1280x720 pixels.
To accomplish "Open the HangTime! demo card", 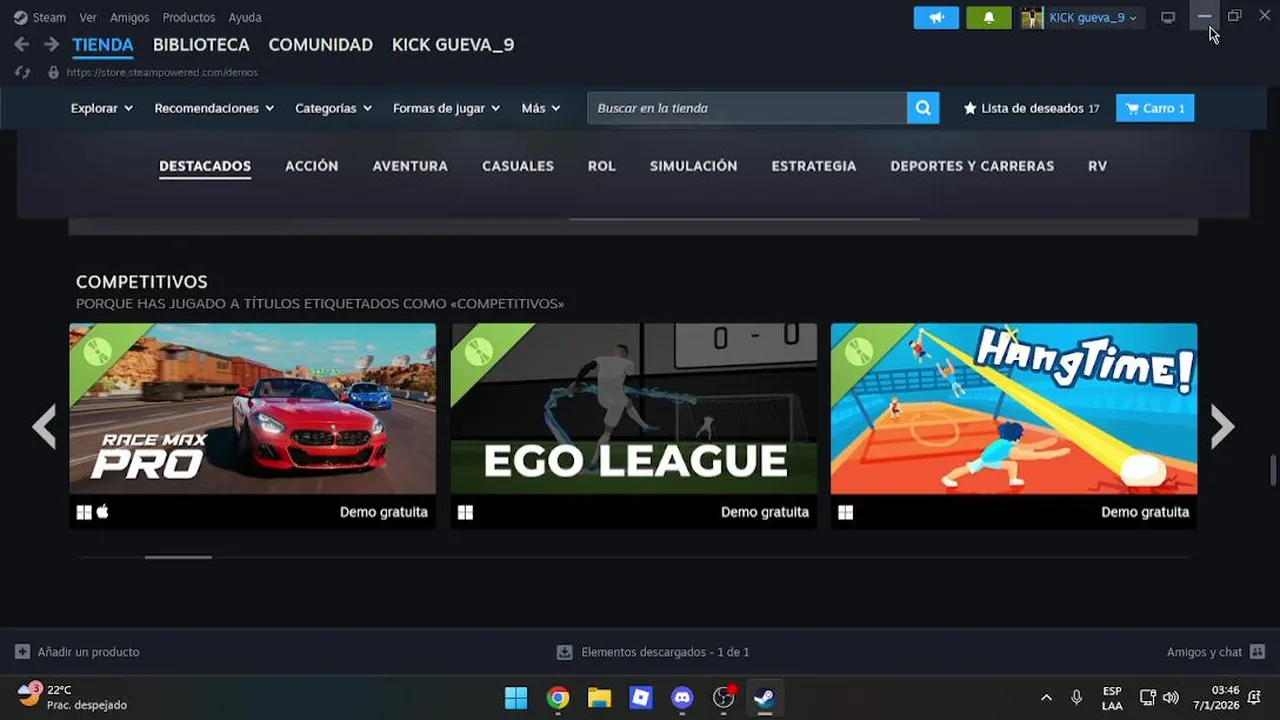I will click(x=1014, y=426).
